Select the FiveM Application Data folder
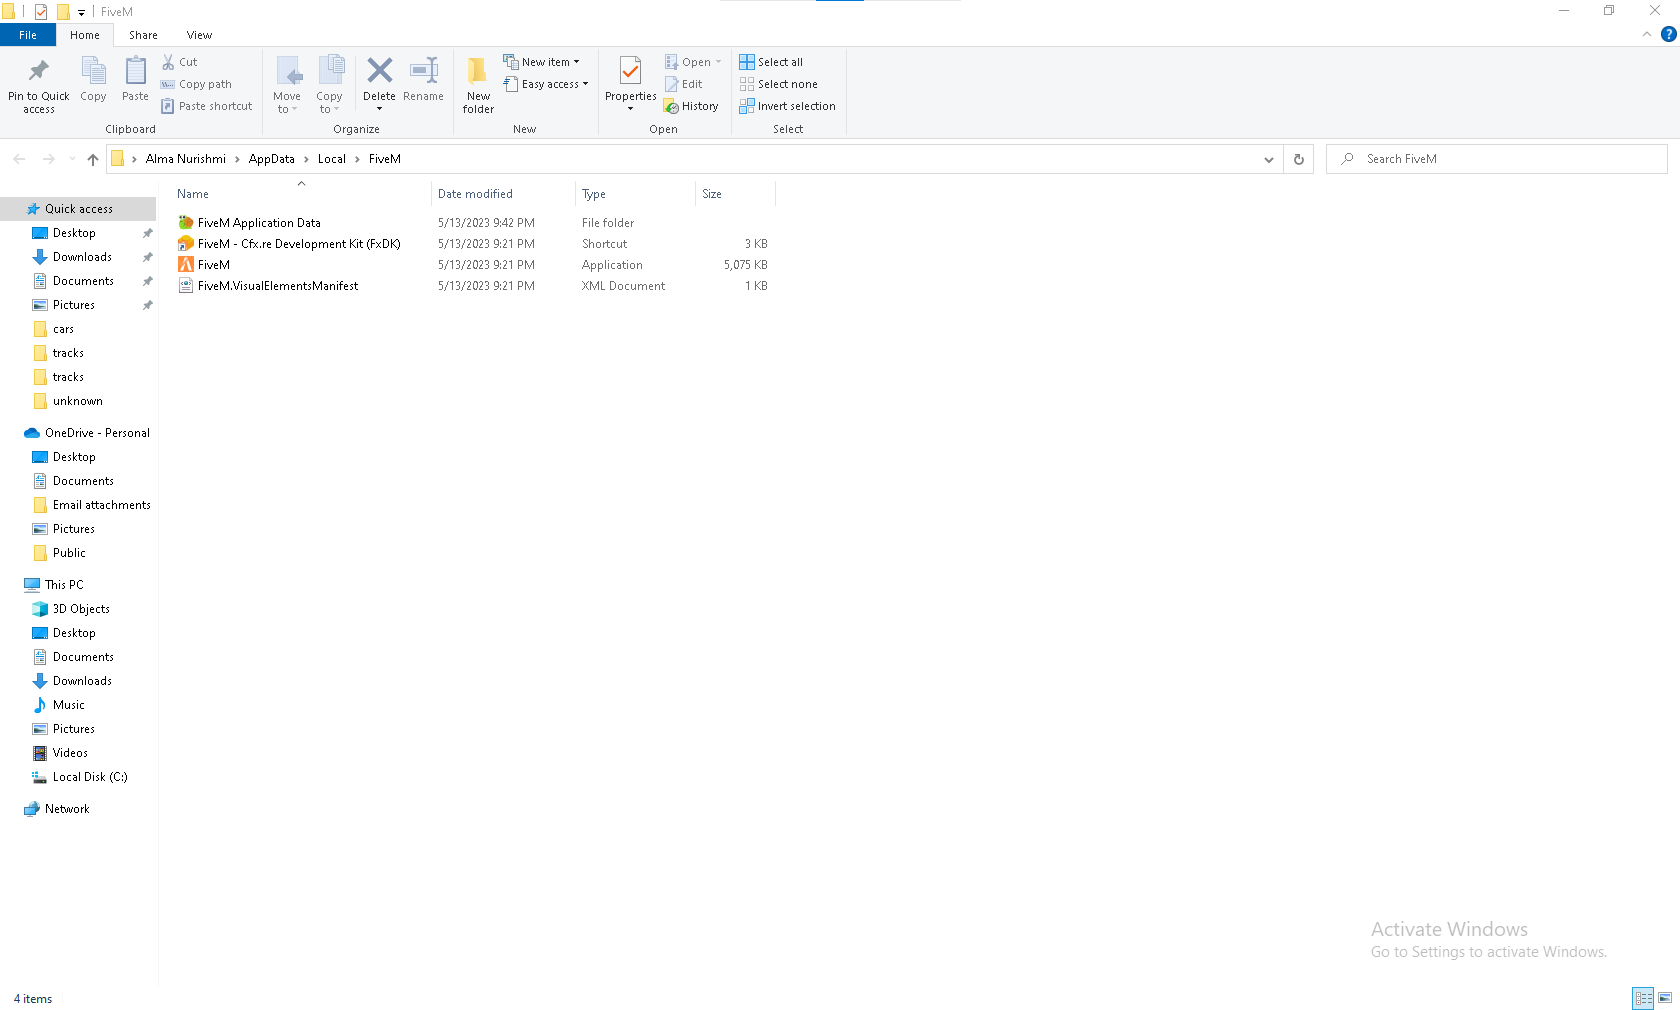1680x1010 pixels. 259,223
